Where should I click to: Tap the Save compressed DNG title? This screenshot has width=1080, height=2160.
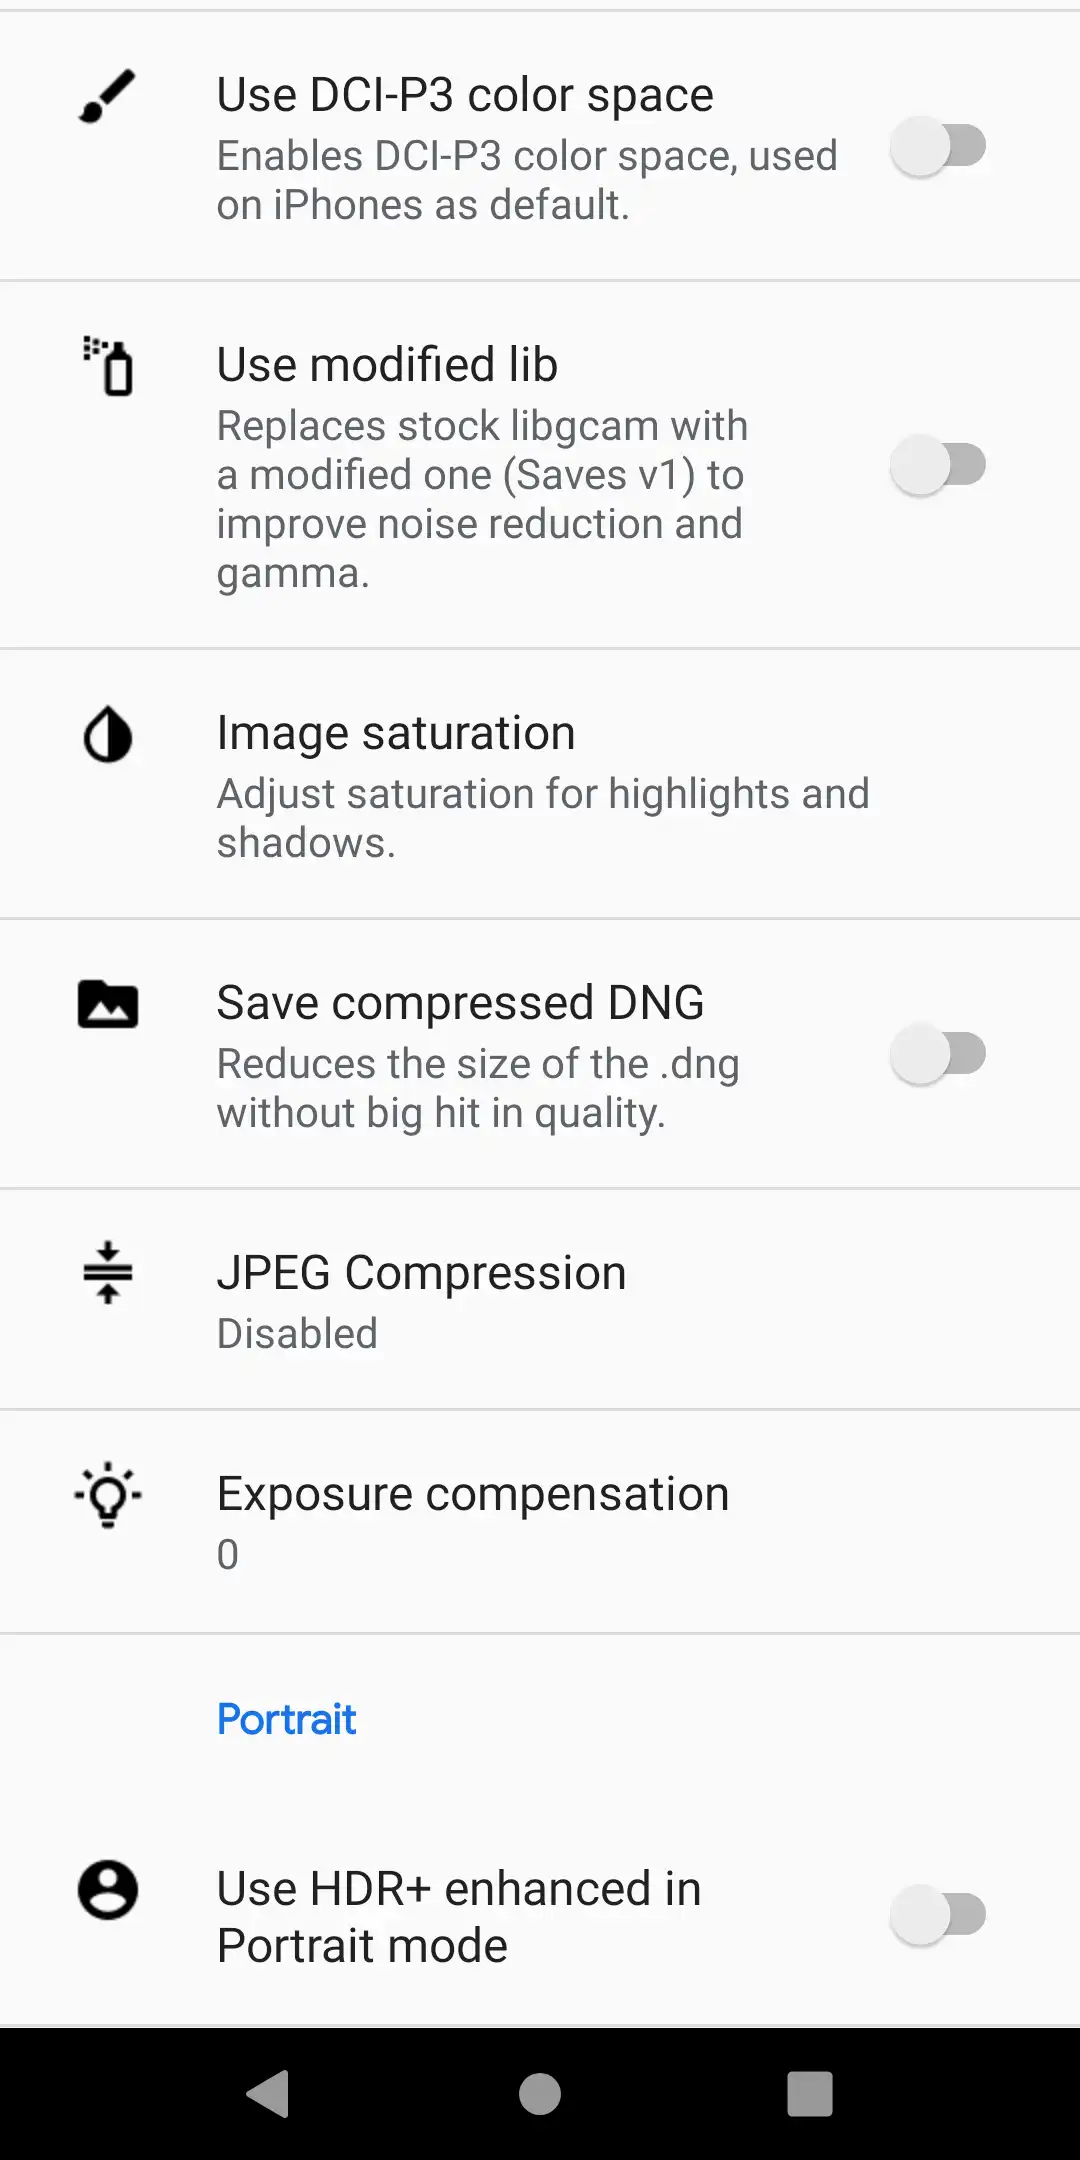click(460, 1003)
